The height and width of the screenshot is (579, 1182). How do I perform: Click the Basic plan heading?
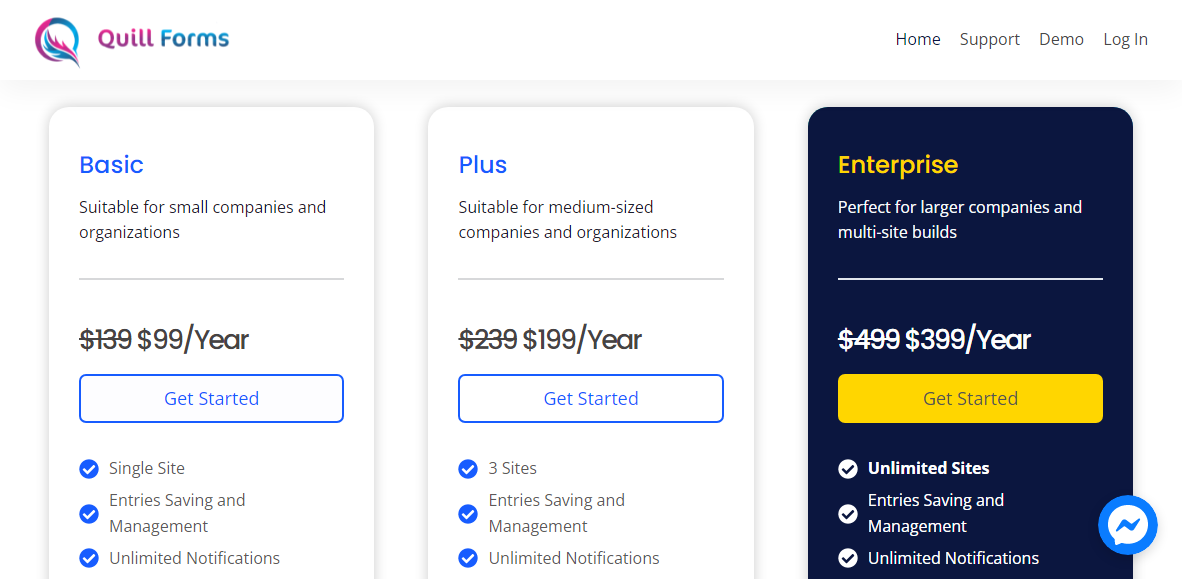111,165
